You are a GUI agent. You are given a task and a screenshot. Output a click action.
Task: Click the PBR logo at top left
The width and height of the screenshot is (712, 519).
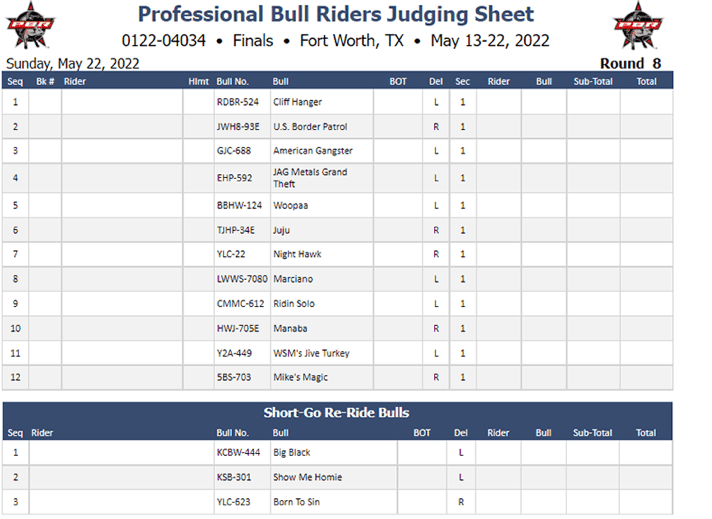(x=30, y=25)
